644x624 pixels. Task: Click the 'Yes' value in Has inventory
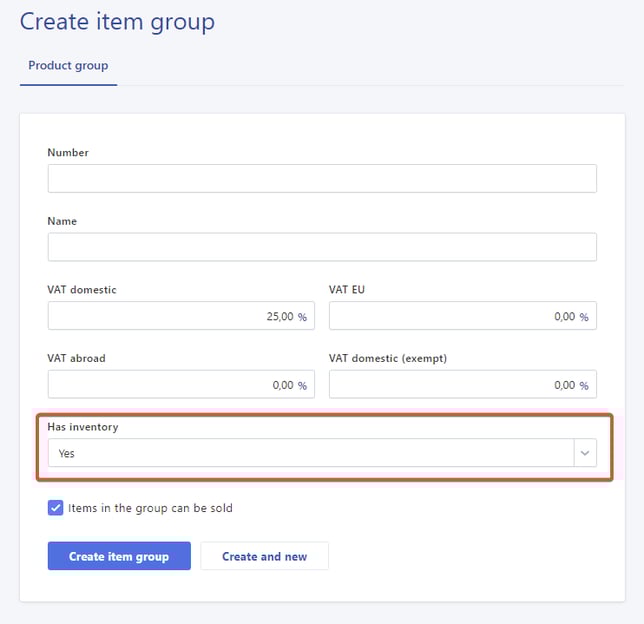(x=67, y=453)
